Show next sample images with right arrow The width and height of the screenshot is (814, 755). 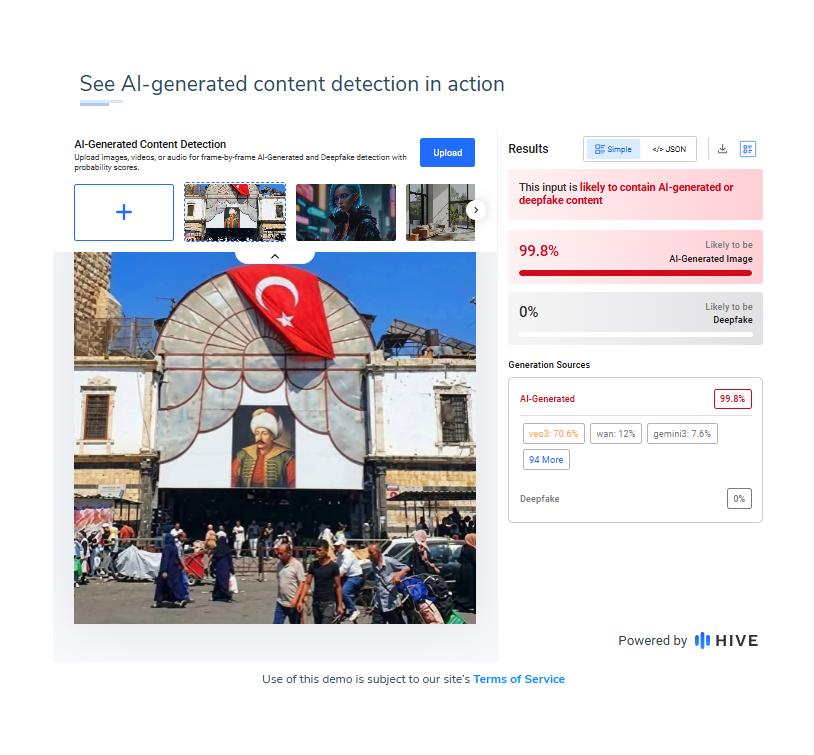click(476, 210)
